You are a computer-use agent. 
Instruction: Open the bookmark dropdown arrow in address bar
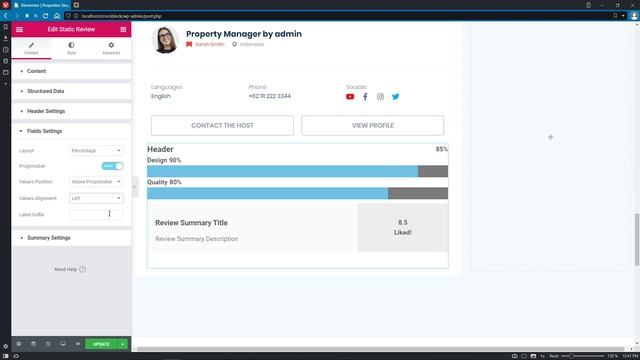pyautogui.click(x=623, y=16)
